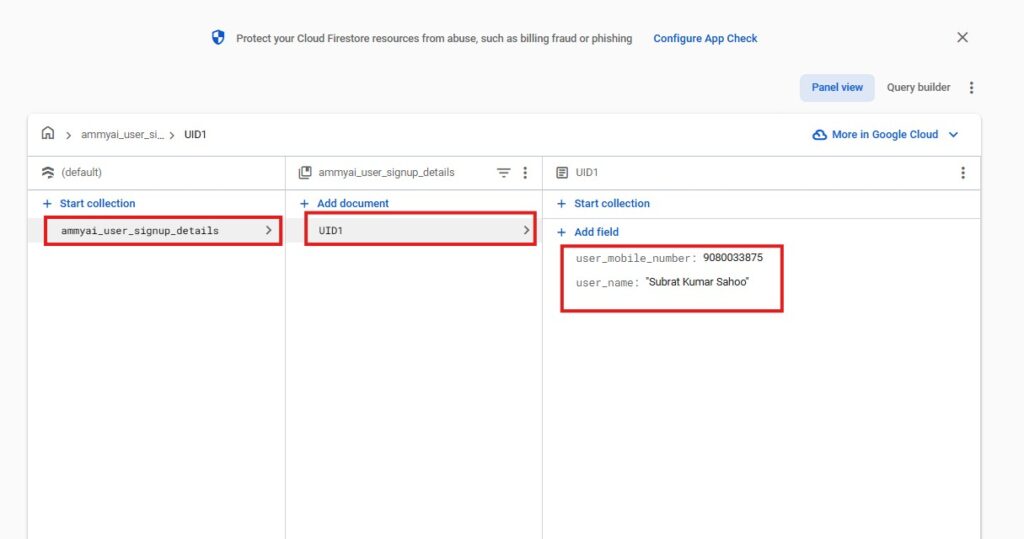Expand the UID1 document chevron
Image resolution: width=1024 pixels, height=539 pixels.
point(526,231)
